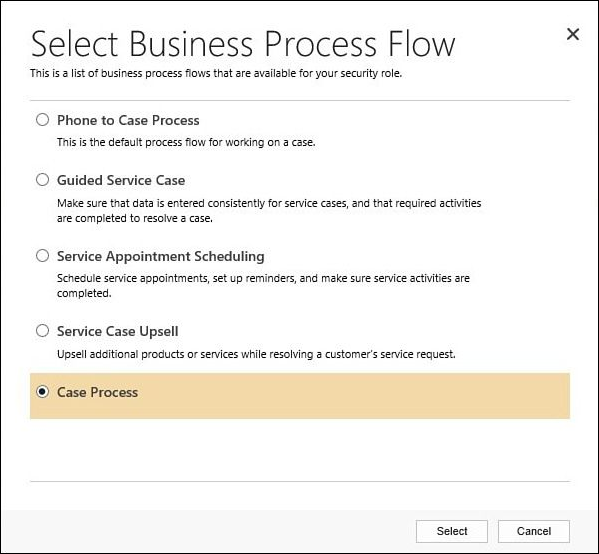Click the selected Case Process radio button
599x554 pixels.
click(x=42, y=392)
